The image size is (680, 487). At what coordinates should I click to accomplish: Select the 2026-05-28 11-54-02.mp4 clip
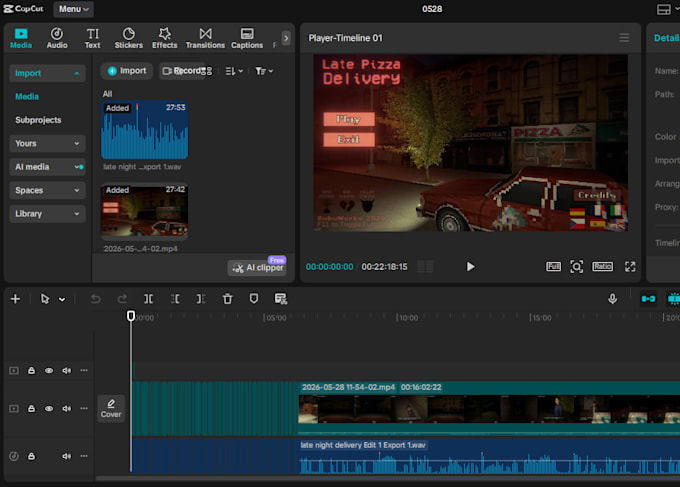pyautogui.click(x=489, y=409)
